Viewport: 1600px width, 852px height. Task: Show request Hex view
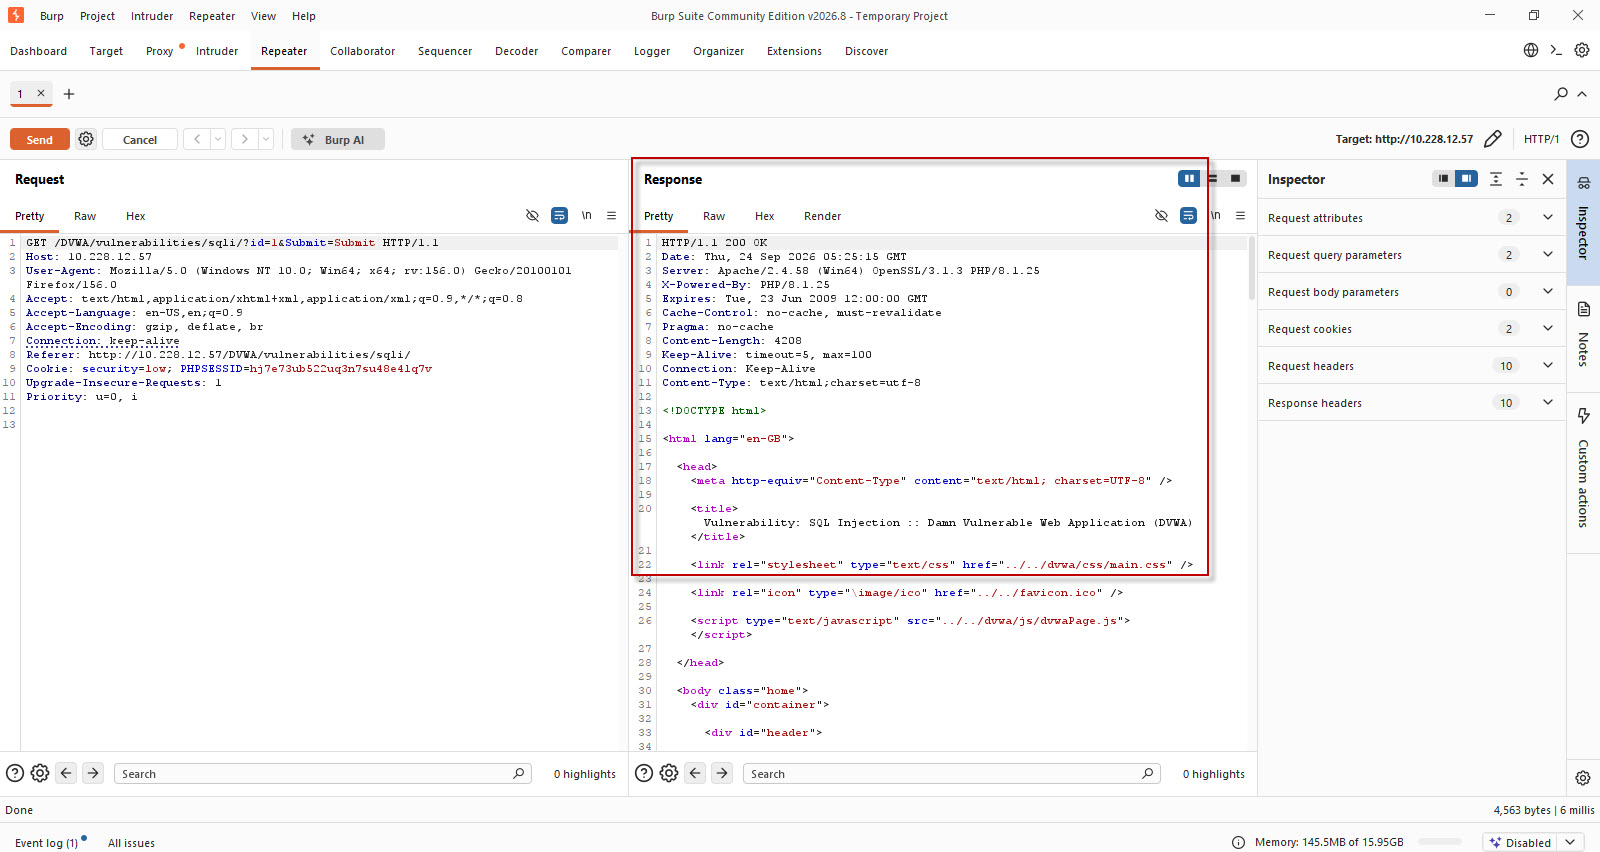point(135,216)
